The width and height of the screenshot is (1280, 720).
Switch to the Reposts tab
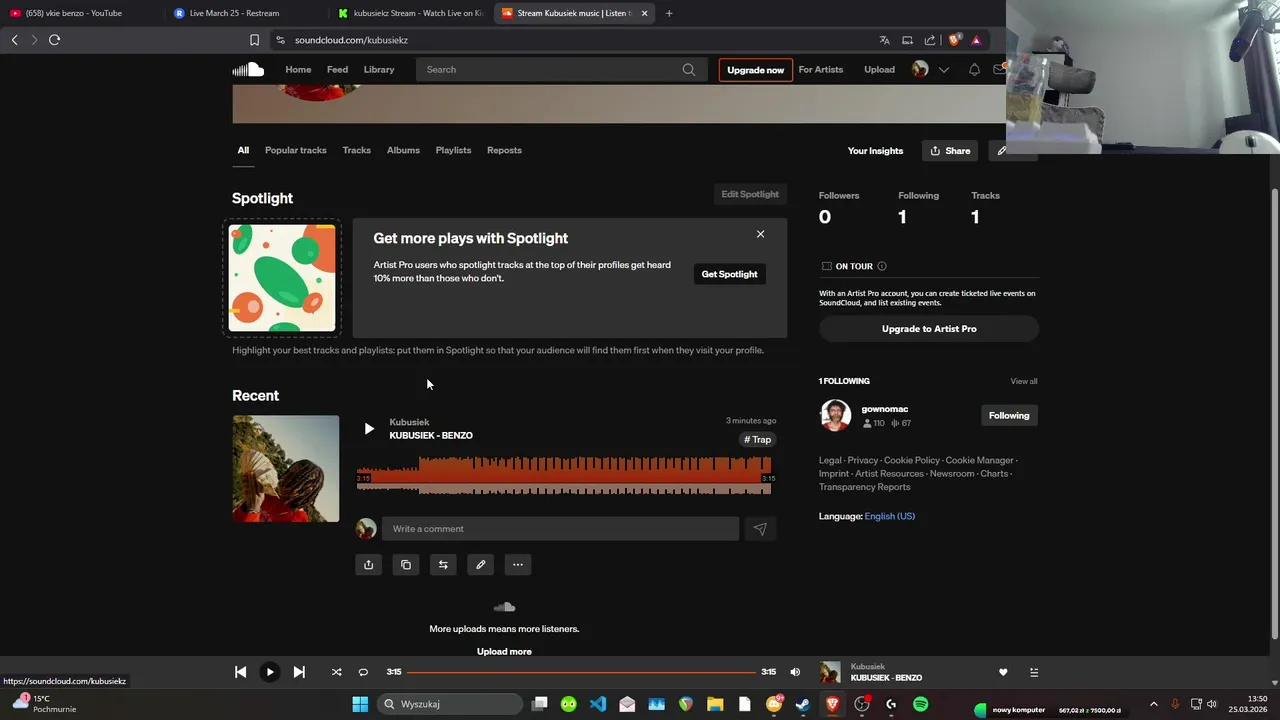[504, 150]
